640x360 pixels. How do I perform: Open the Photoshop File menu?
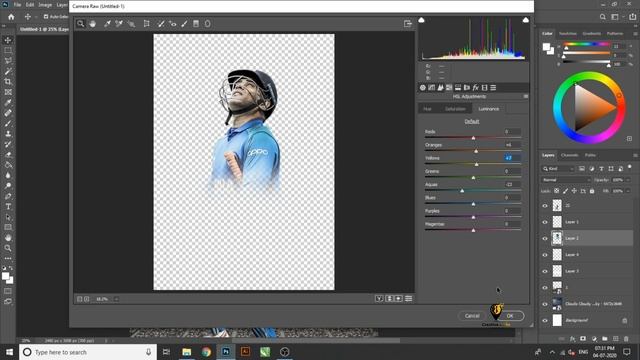click(x=17, y=5)
